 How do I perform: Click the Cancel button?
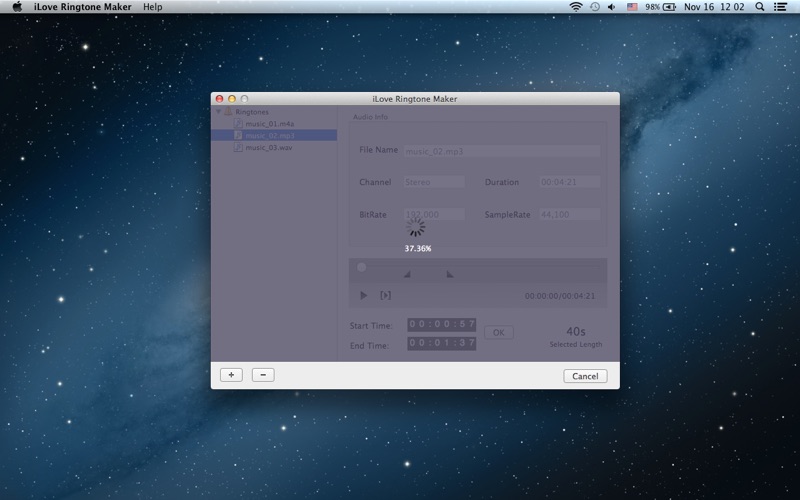585,376
